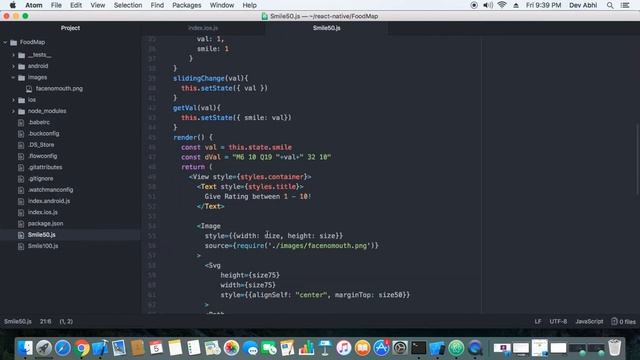Open Keynote app in the dock

point(325,348)
